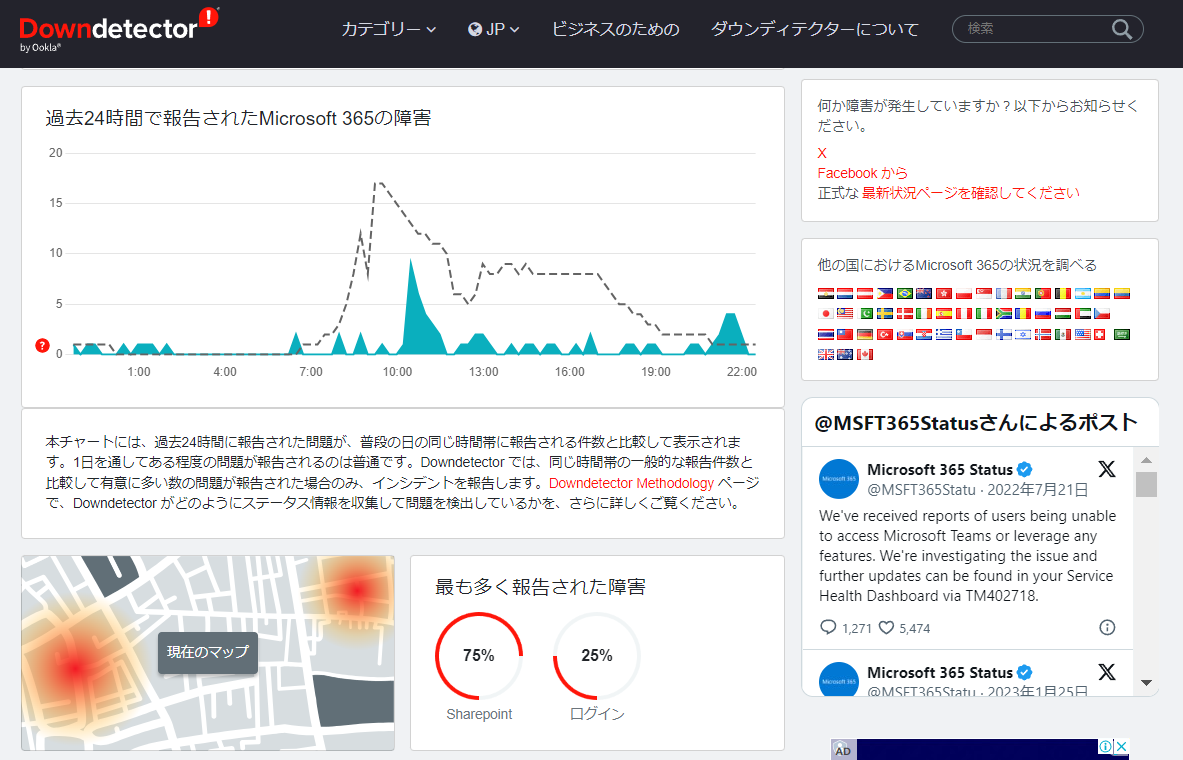The image size is (1183, 760).
Task: Select the United States flag
Action: click(1083, 334)
